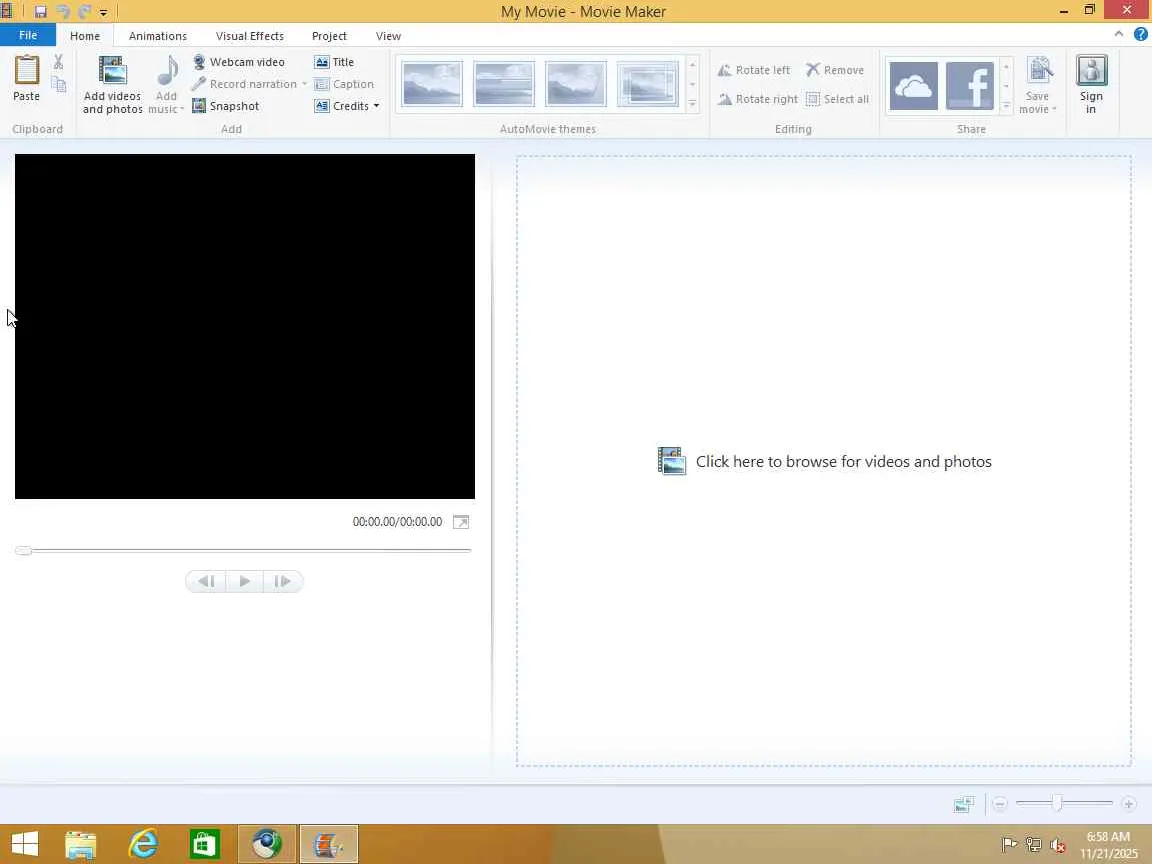Click Select all in Editing group
This screenshot has height=864, width=1152.
click(x=838, y=98)
